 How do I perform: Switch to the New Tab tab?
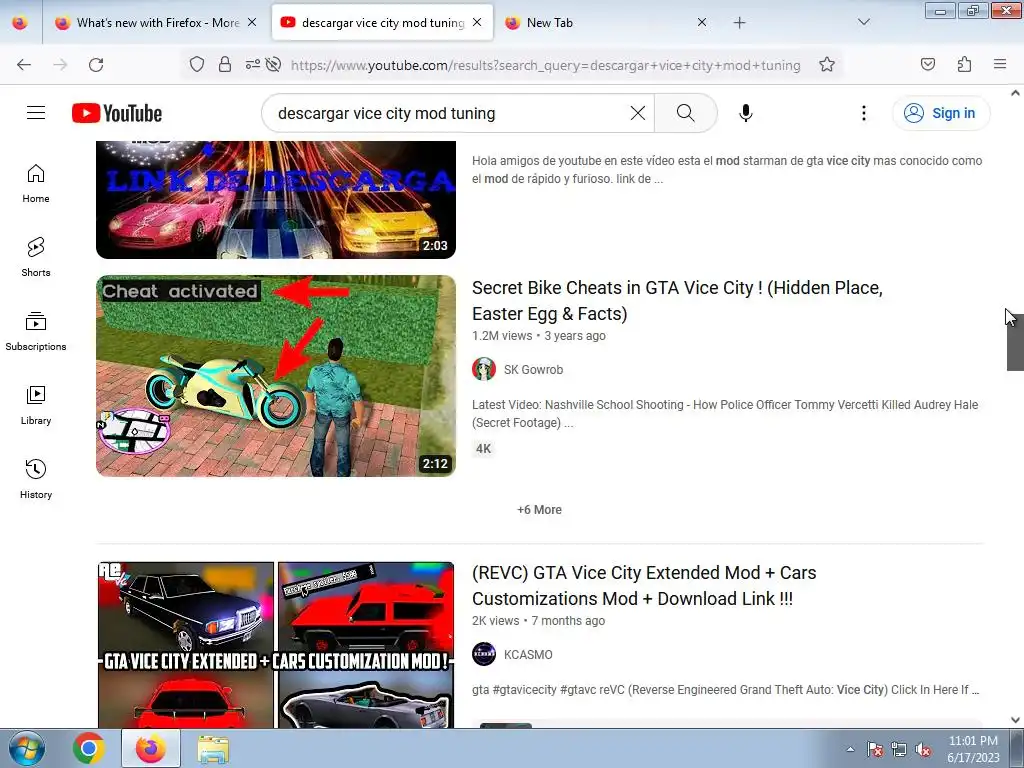pos(606,23)
